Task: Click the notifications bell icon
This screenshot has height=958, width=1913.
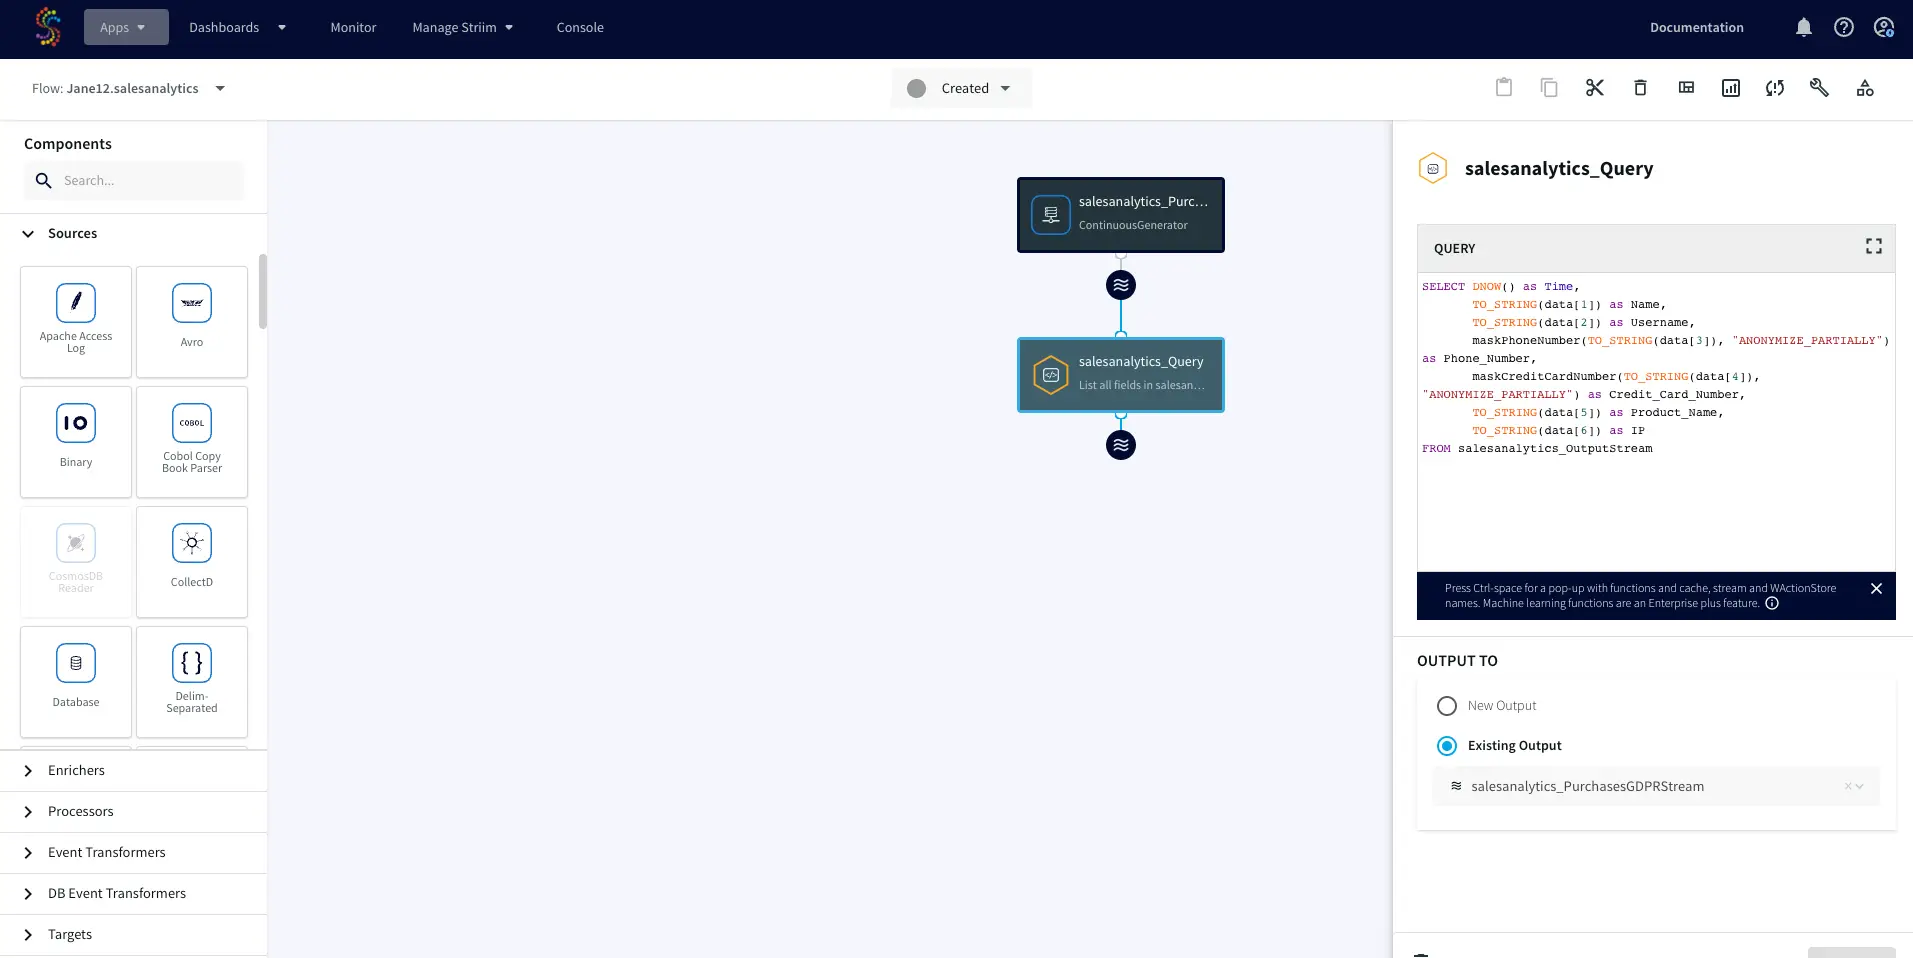Action: tap(1803, 28)
